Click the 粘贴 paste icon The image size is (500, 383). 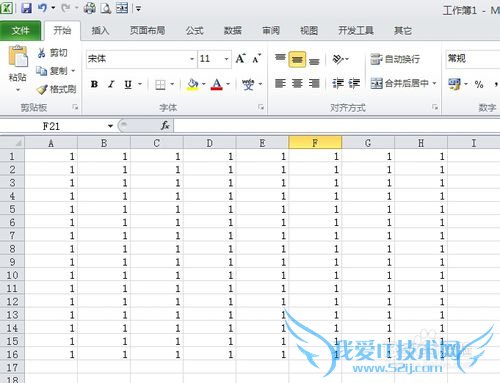pyautogui.click(x=18, y=56)
